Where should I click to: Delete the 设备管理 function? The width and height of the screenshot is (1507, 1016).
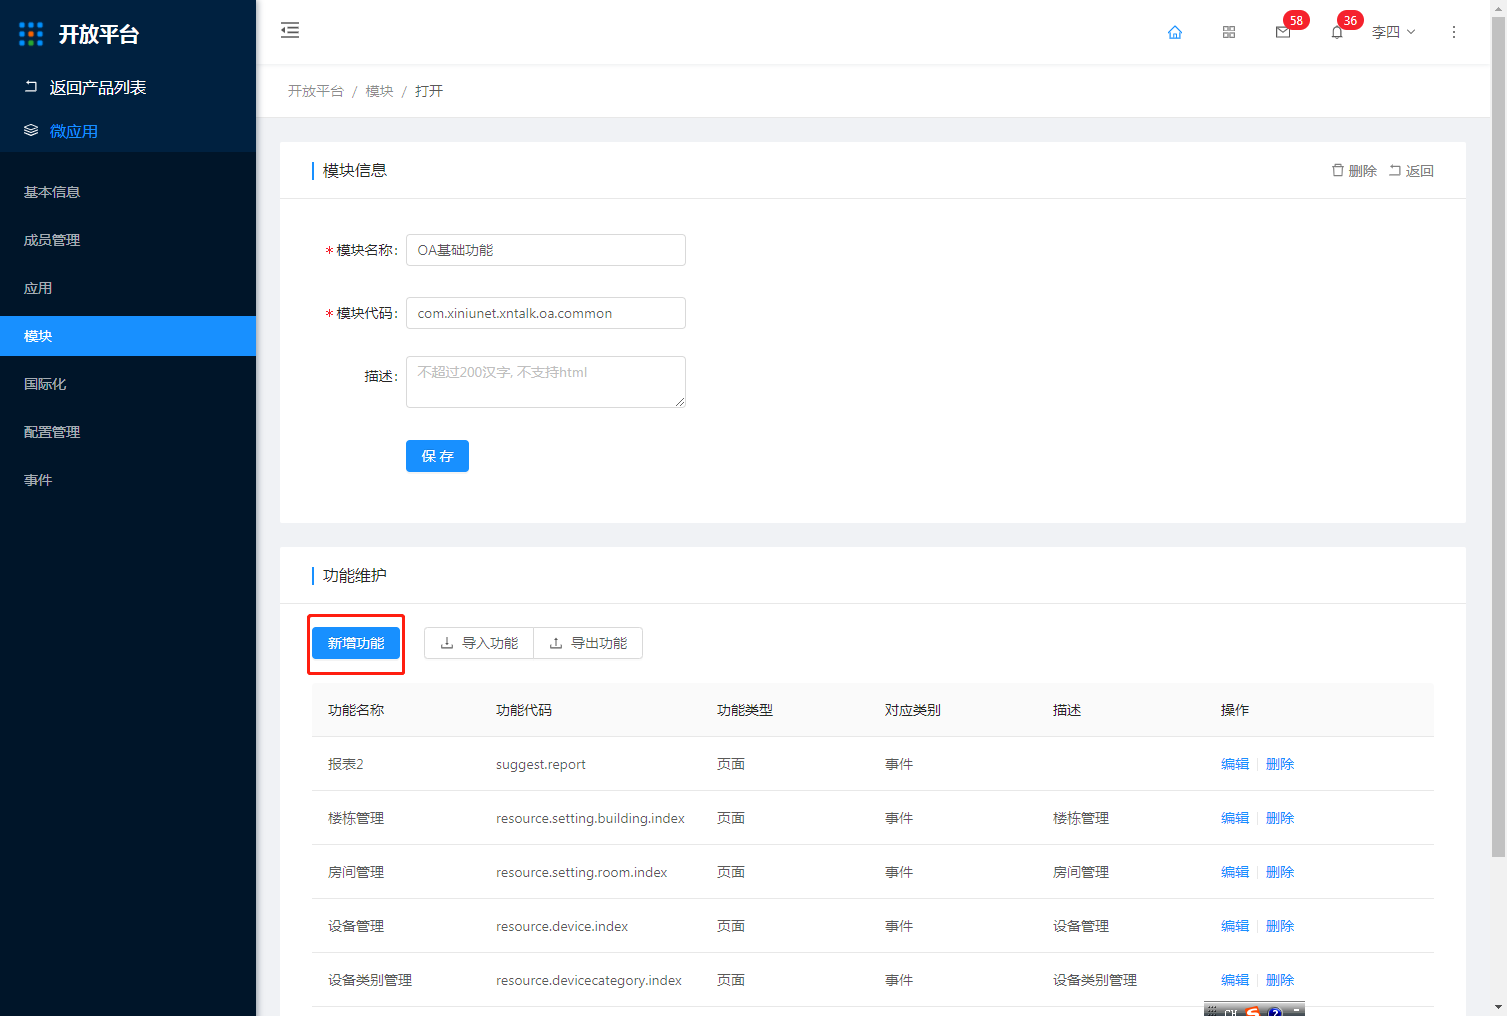coord(1280,926)
